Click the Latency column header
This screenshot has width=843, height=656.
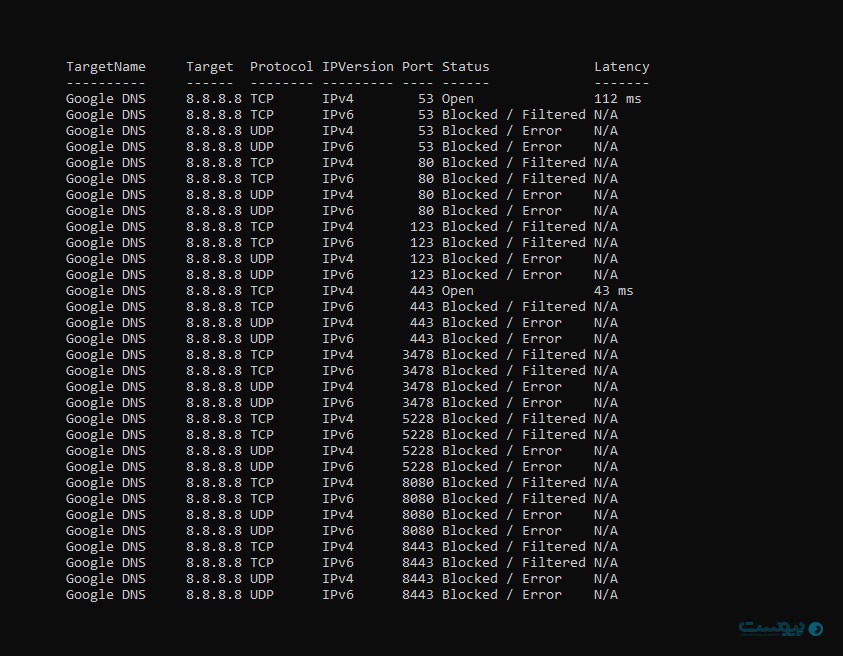point(621,67)
